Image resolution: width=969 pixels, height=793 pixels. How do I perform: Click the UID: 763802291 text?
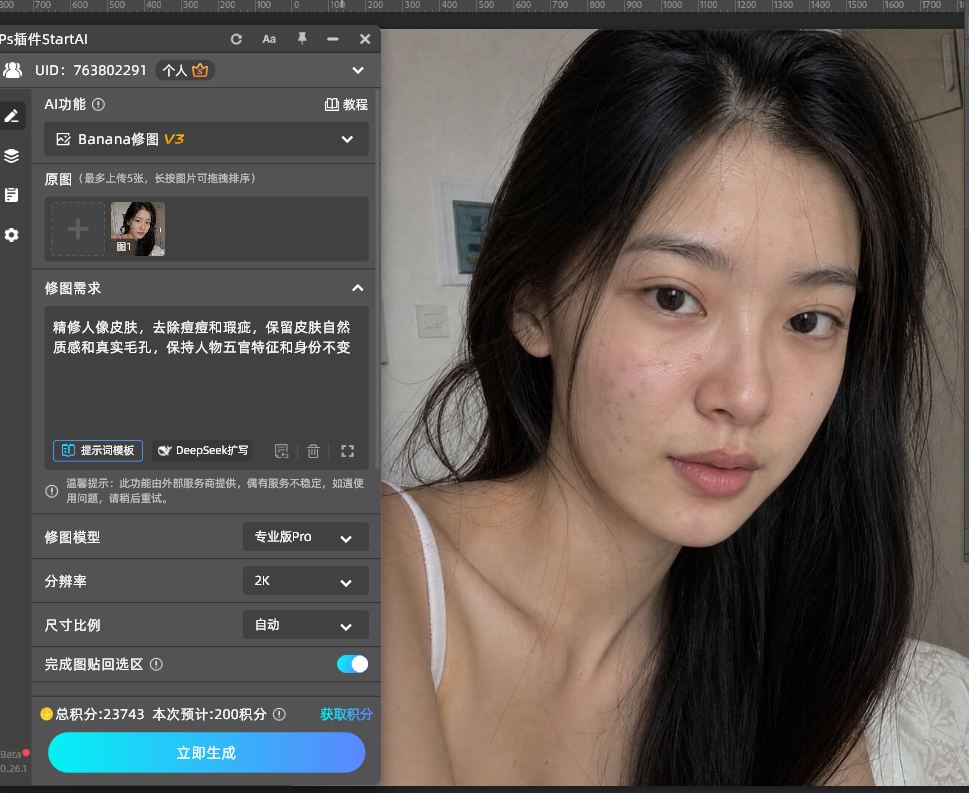click(x=91, y=70)
